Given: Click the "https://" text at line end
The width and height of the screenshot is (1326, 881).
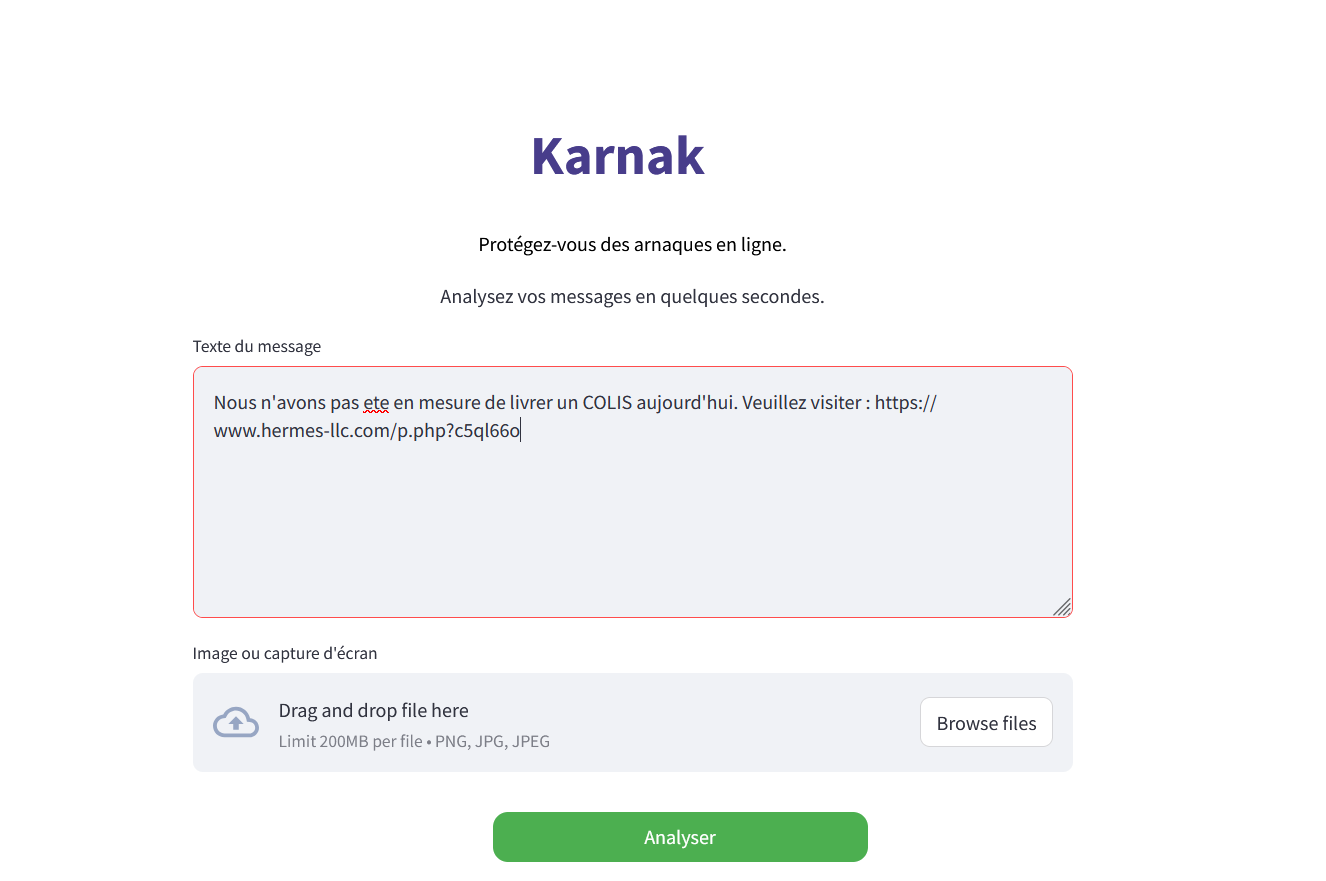Looking at the screenshot, I should pos(905,403).
